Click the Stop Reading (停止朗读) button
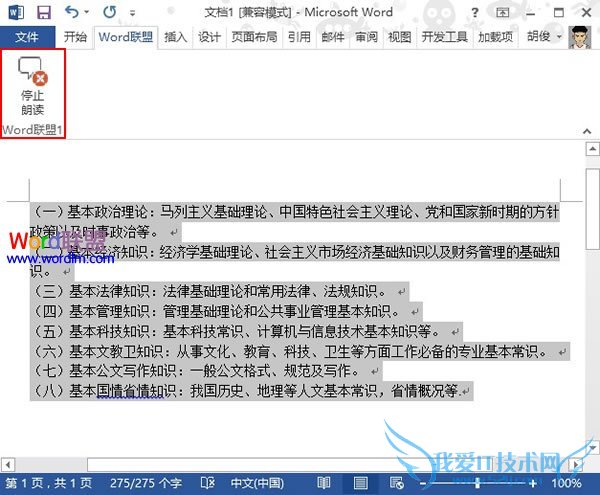 tap(33, 86)
